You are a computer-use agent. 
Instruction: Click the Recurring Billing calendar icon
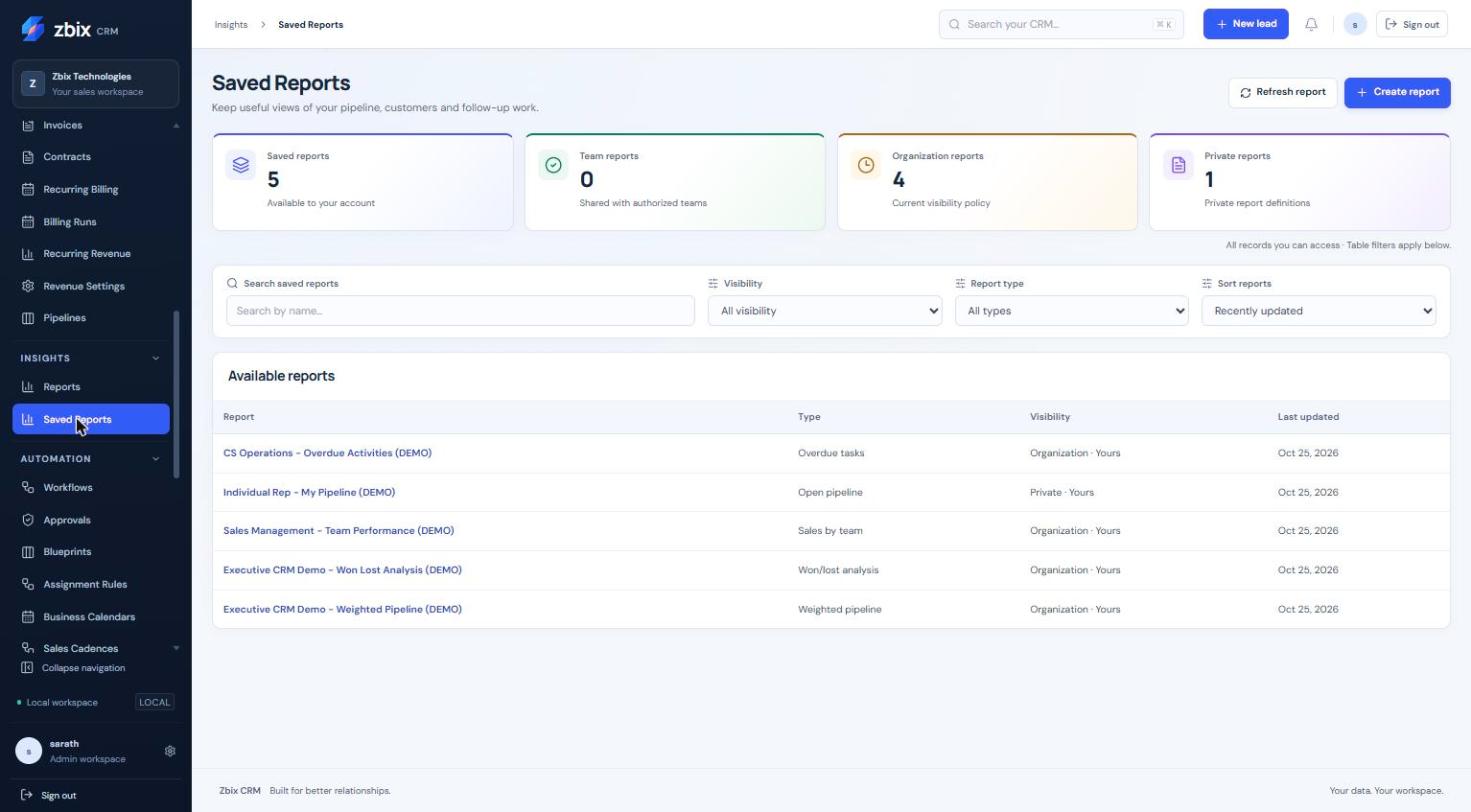coord(28,189)
